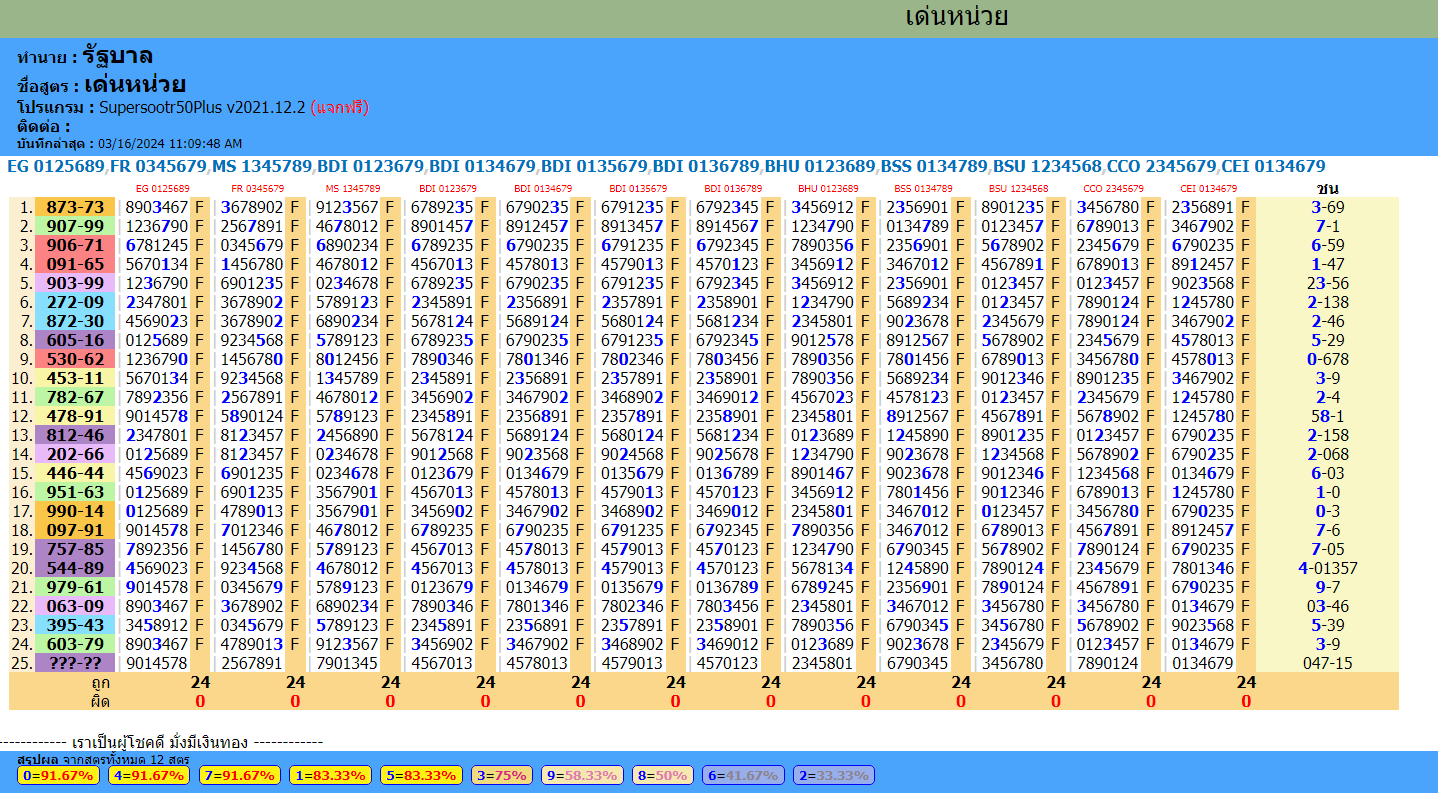
Task: Click the 4=91.67% summary badge
Action: point(149,775)
